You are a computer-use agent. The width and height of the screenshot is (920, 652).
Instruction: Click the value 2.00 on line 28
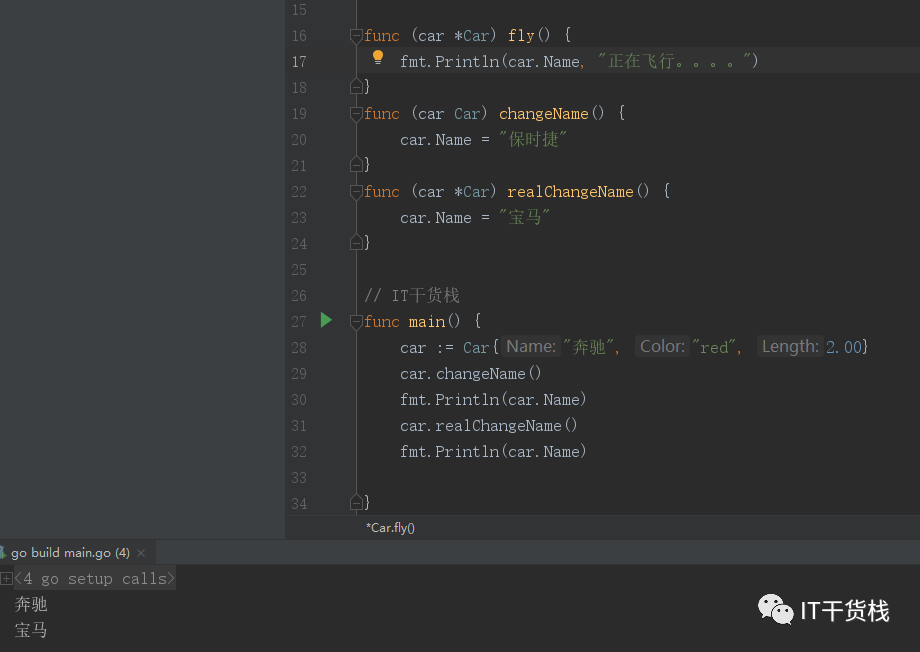(844, 347)
